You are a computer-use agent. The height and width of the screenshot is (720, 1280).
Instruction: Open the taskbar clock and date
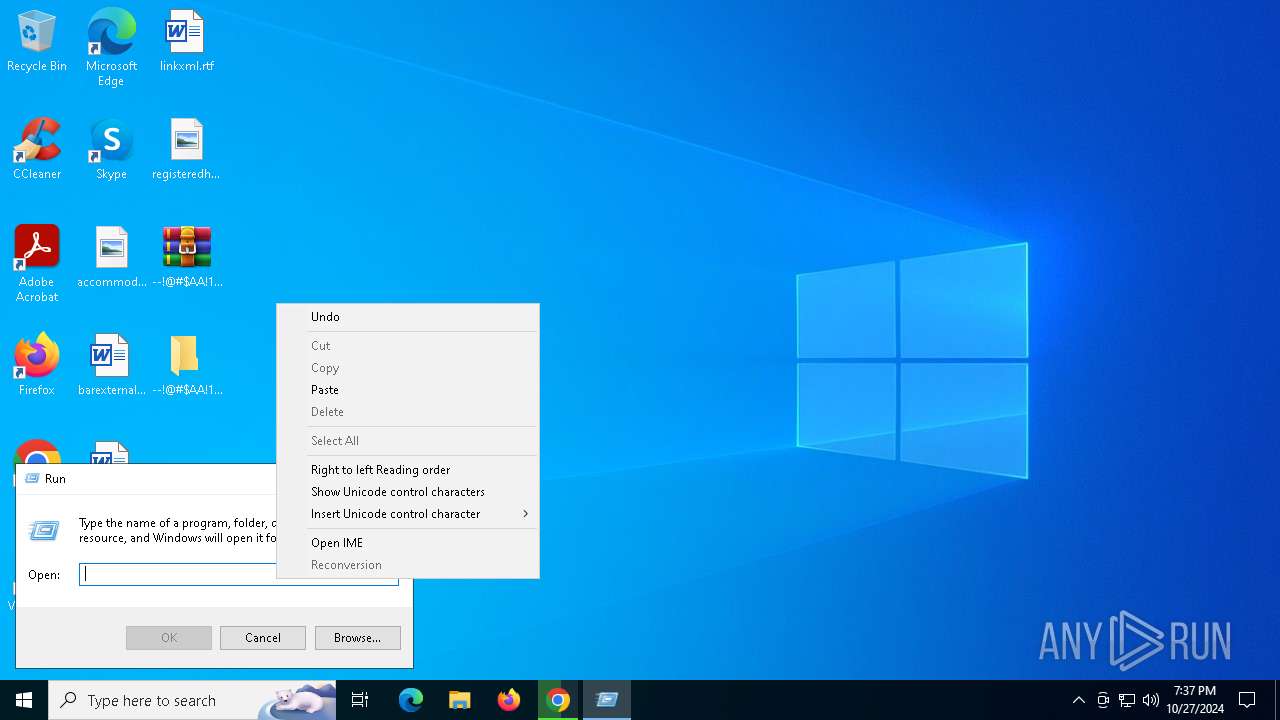tap(1195, 700)
